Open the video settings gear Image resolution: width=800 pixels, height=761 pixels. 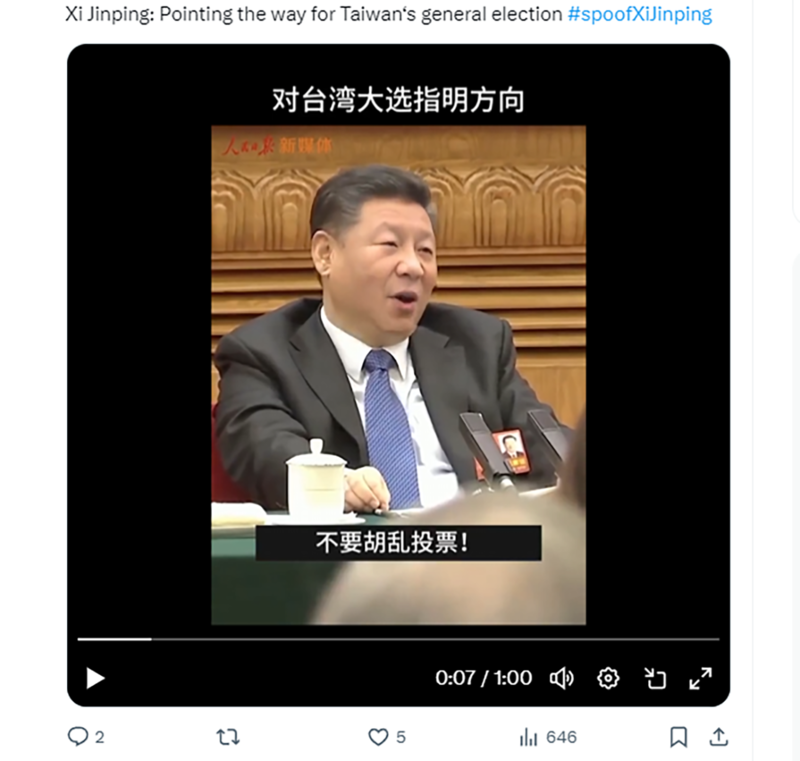(608, 678)
